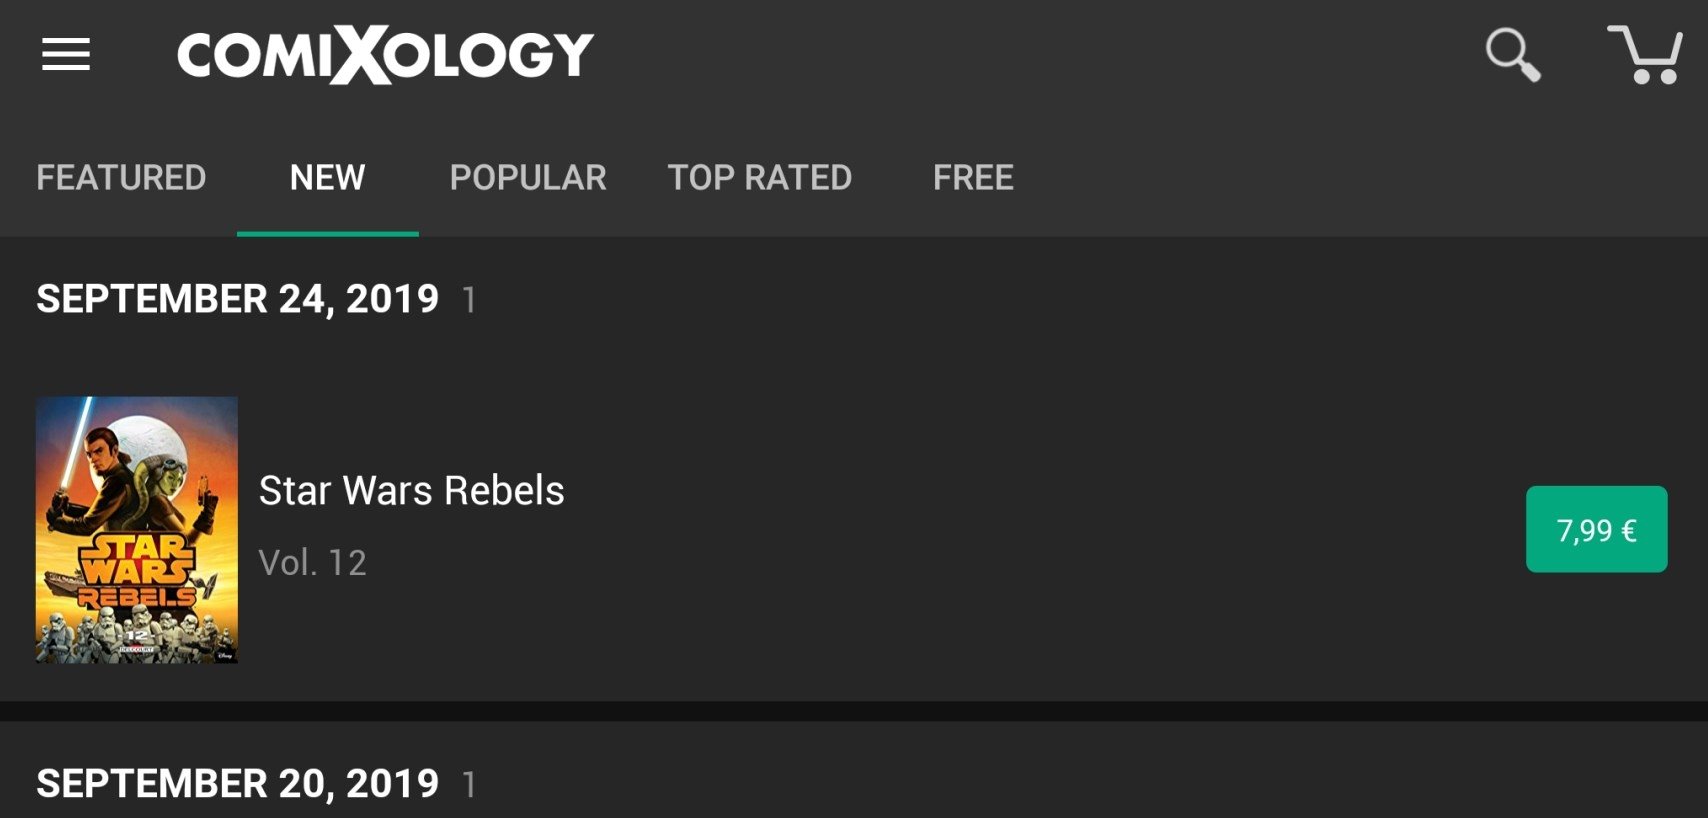Open search with the magnifying glass icon
This screenshot has width=1708, height=818.
pos(1513,55)
